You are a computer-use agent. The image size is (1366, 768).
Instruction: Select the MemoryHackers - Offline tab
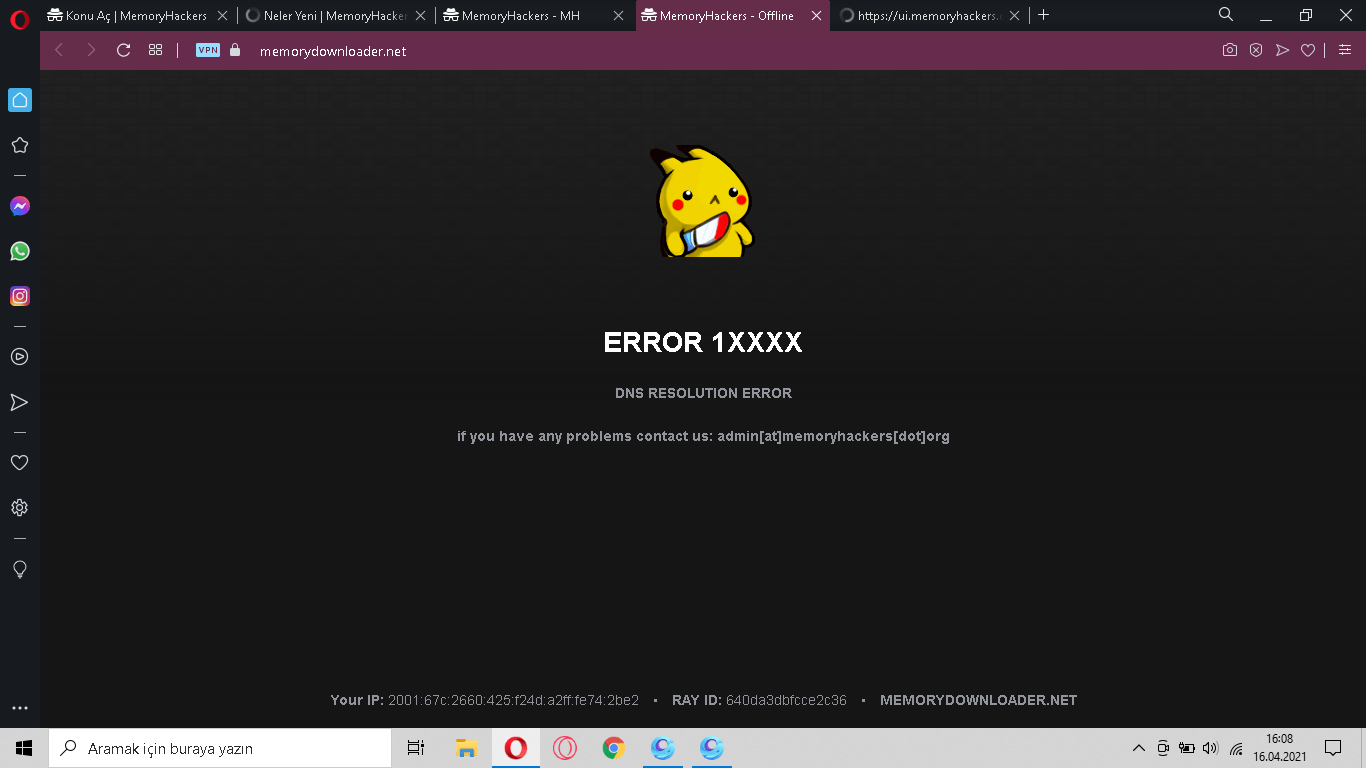[732, 15]
